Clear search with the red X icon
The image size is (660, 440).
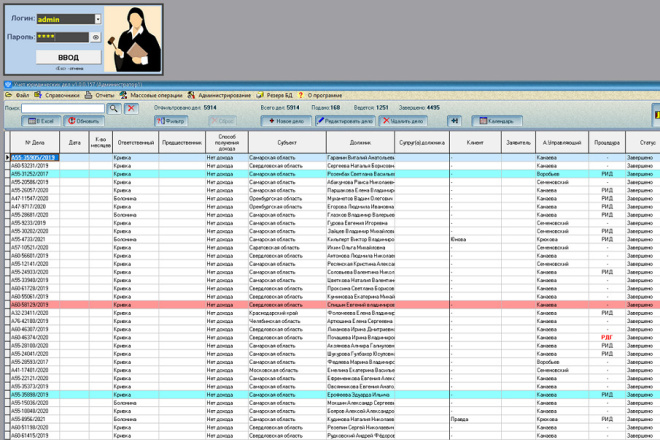coord(131,109)
